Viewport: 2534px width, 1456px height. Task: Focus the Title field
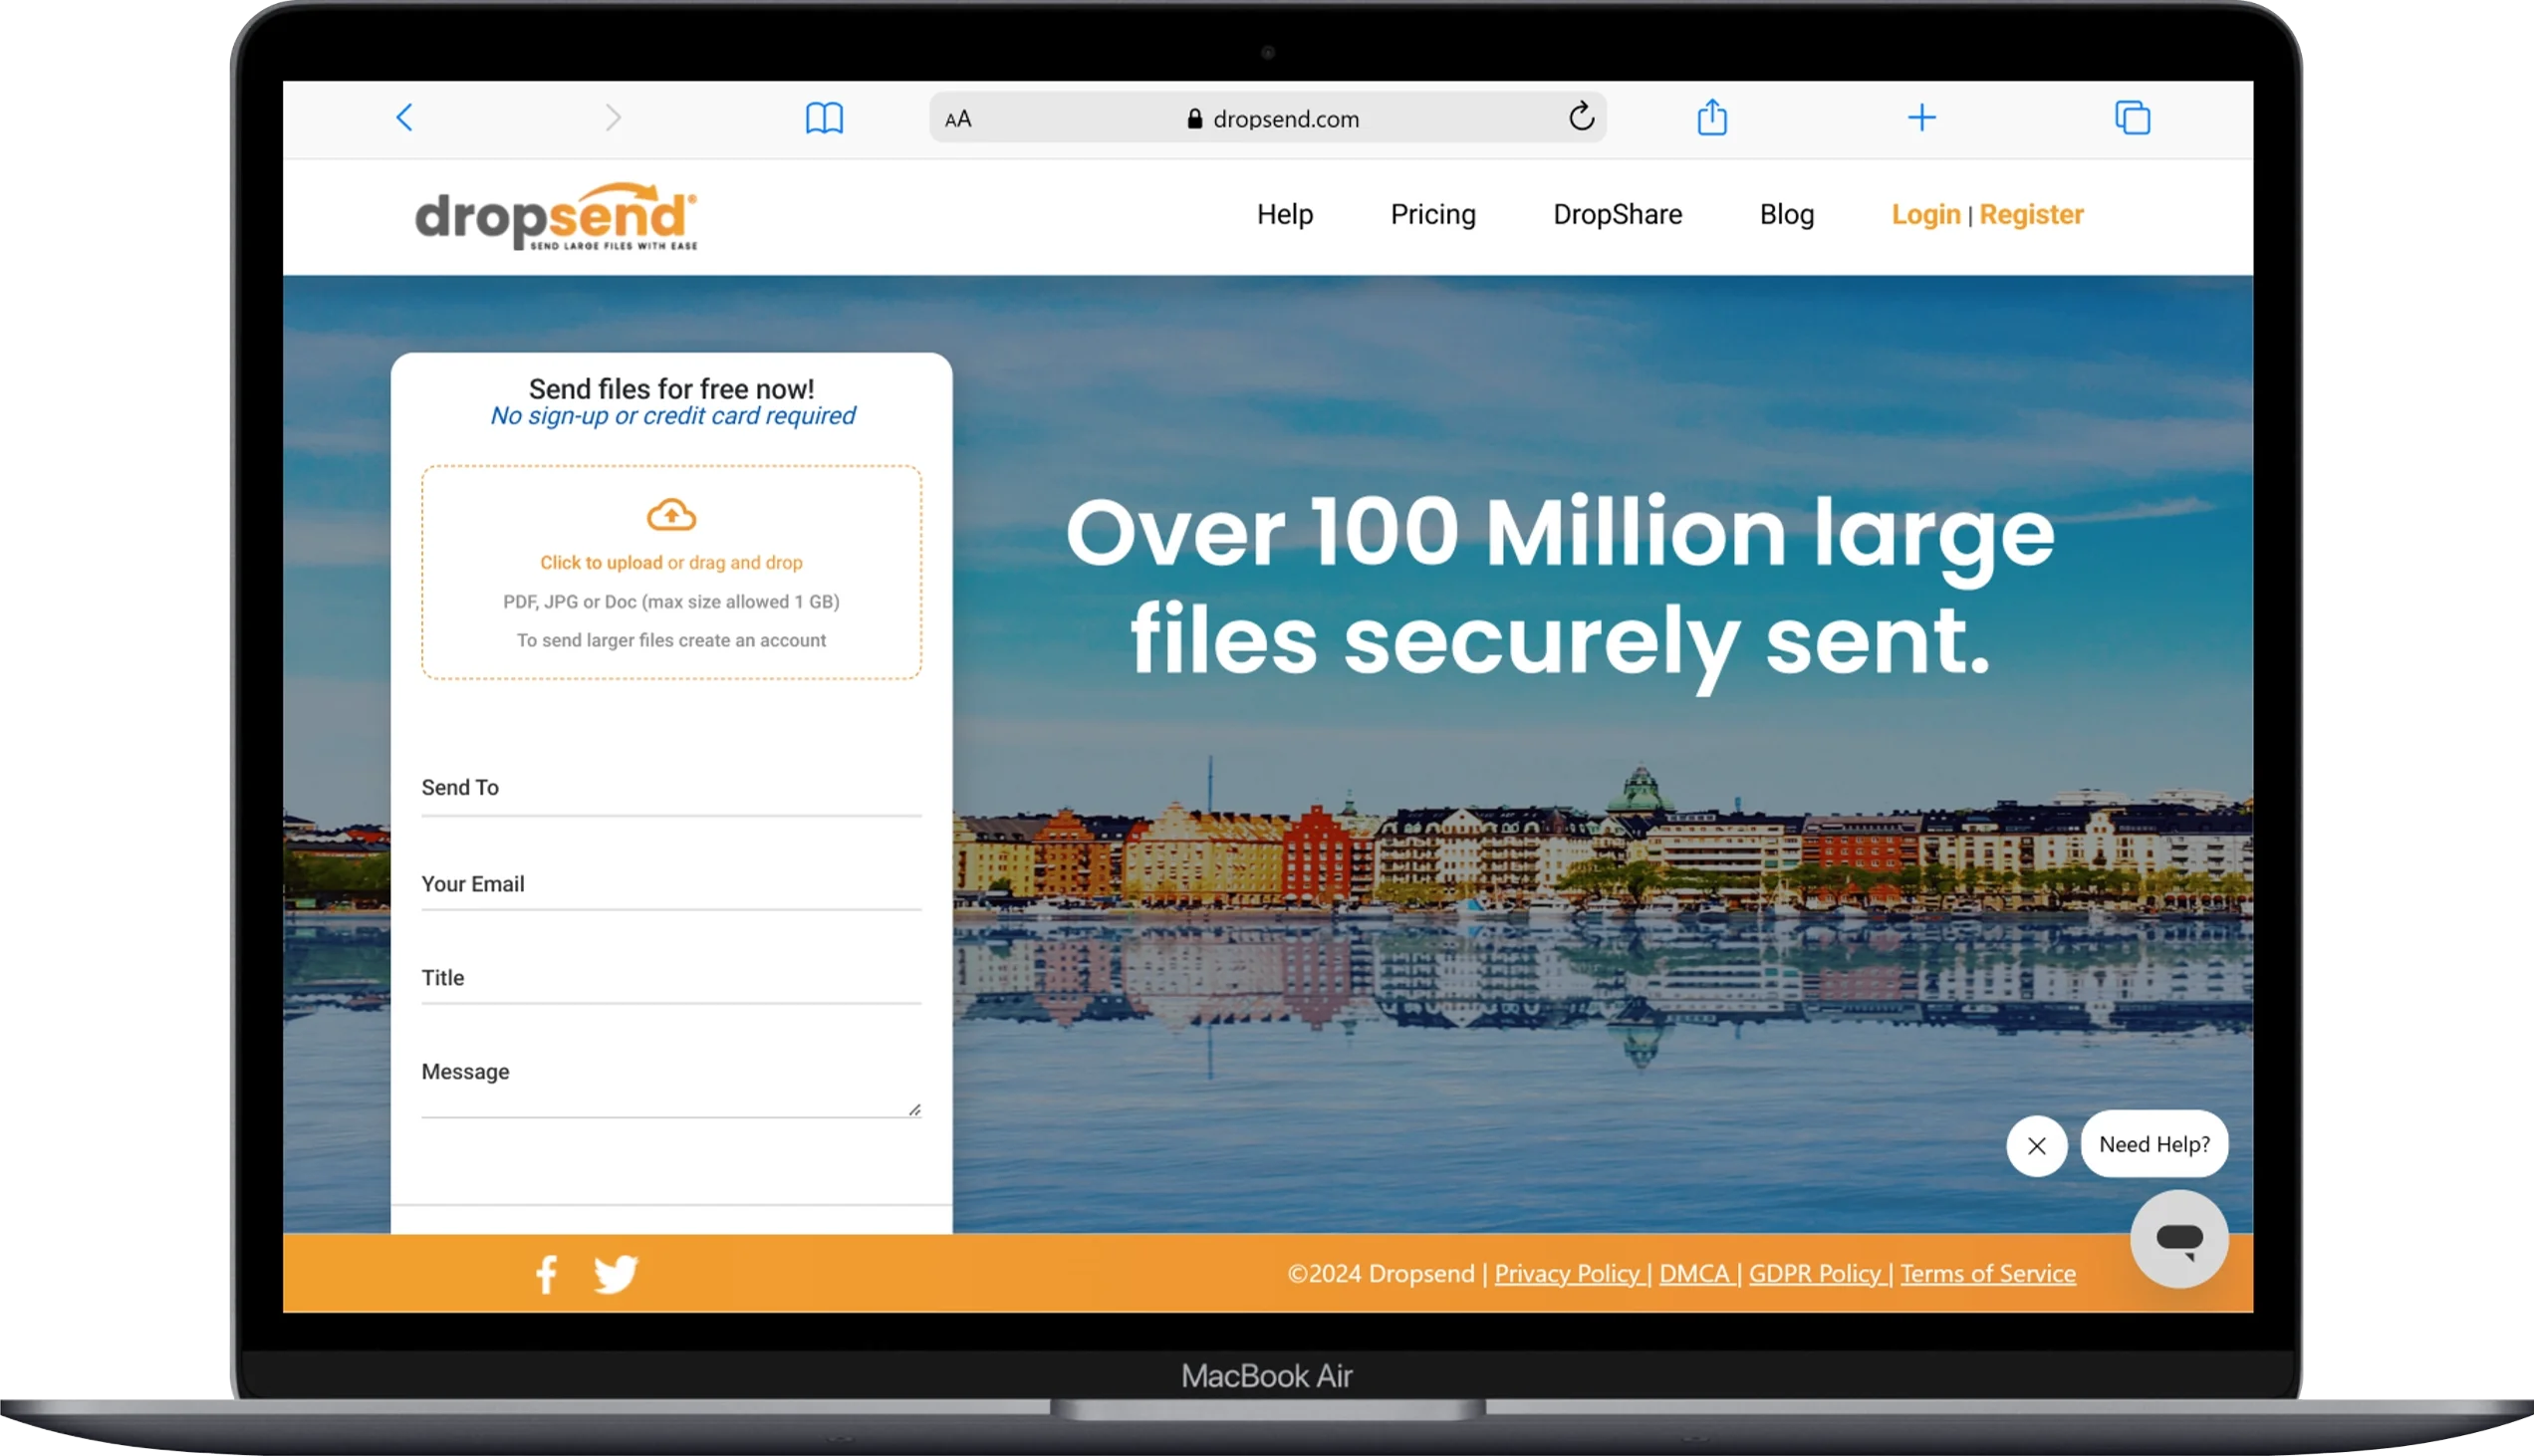point(671,979)
